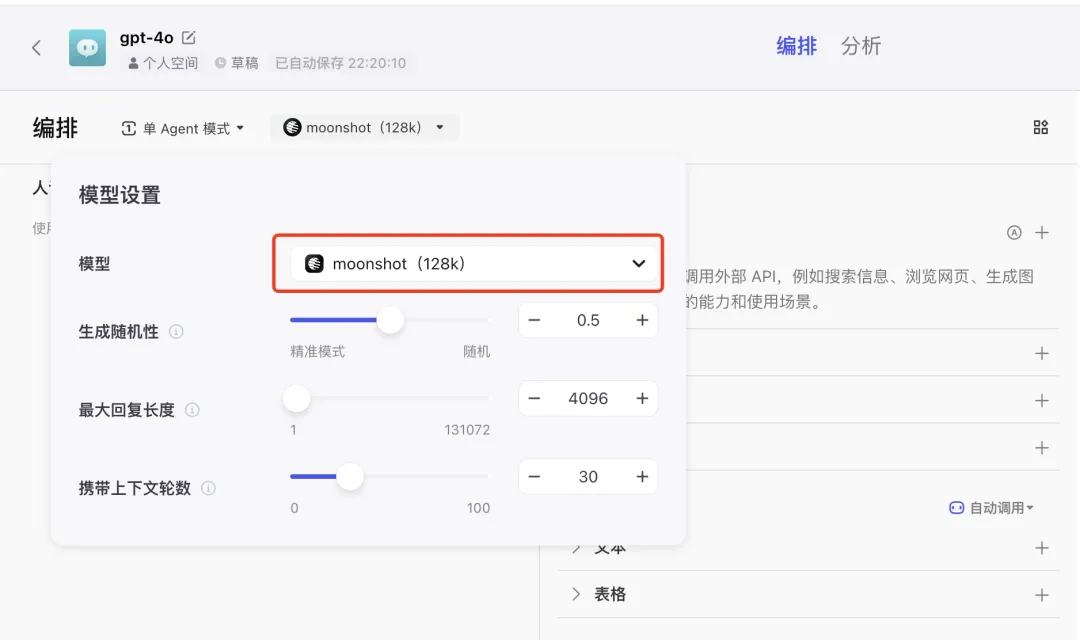This screenshot has height=640, width=1080.
Task: Click the 4096 value field
Action: pyautogui.click(x=588, y=399)
